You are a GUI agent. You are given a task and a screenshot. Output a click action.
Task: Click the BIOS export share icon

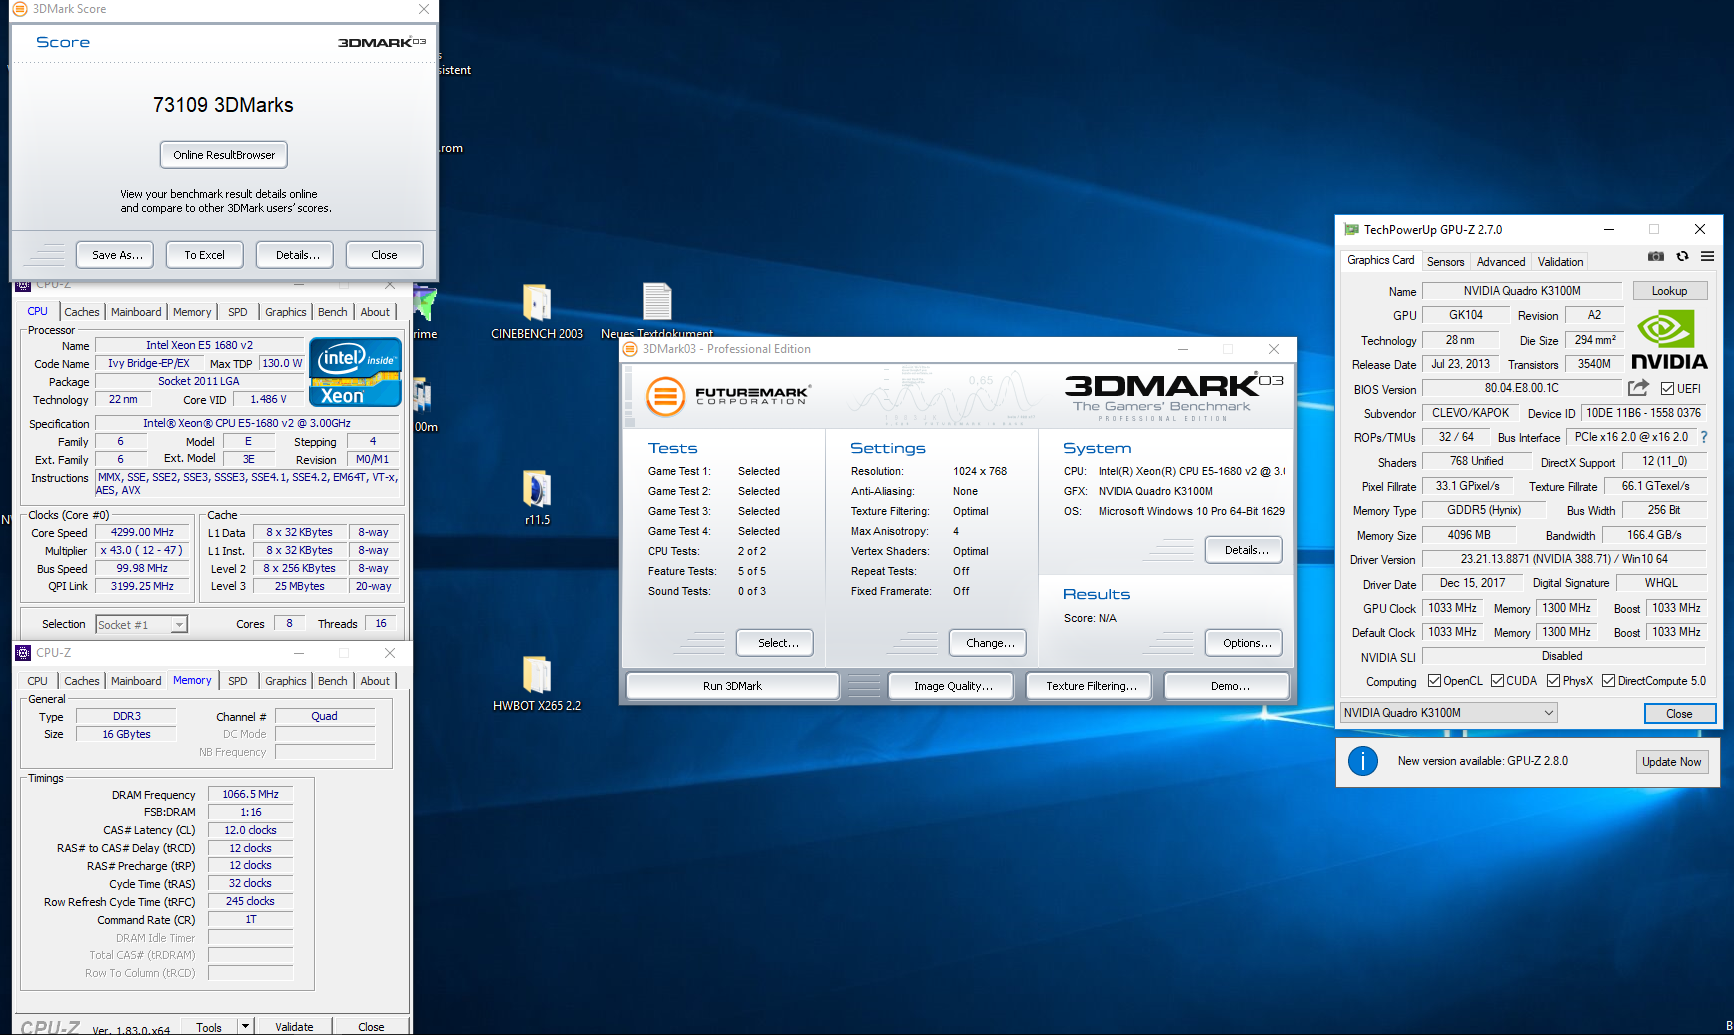tap(1638, 388)
